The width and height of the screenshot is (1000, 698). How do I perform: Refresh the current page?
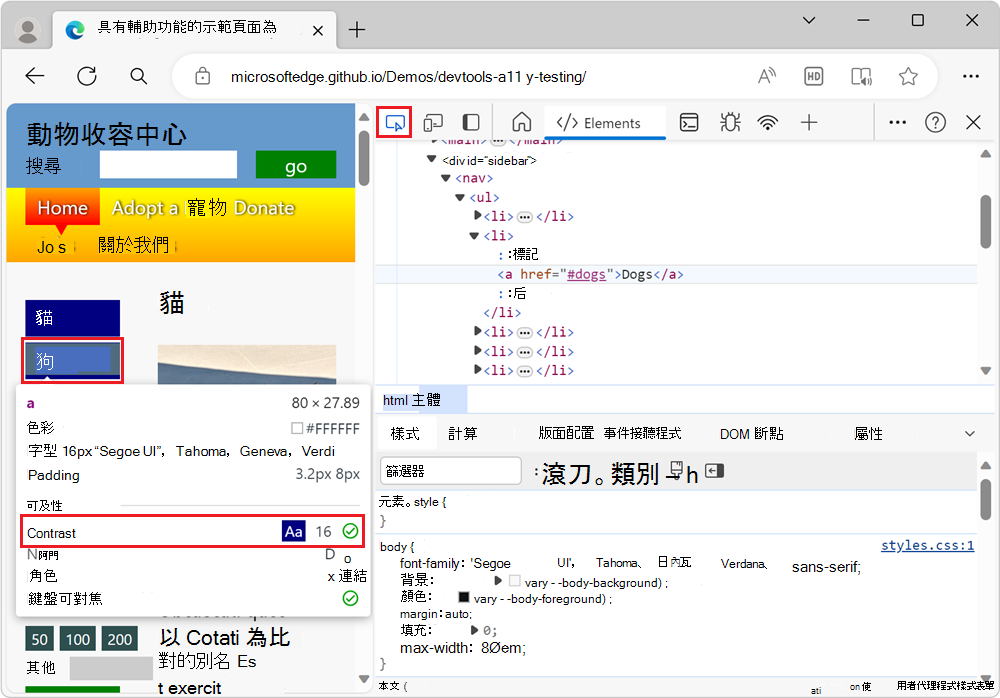pos(87,77)
